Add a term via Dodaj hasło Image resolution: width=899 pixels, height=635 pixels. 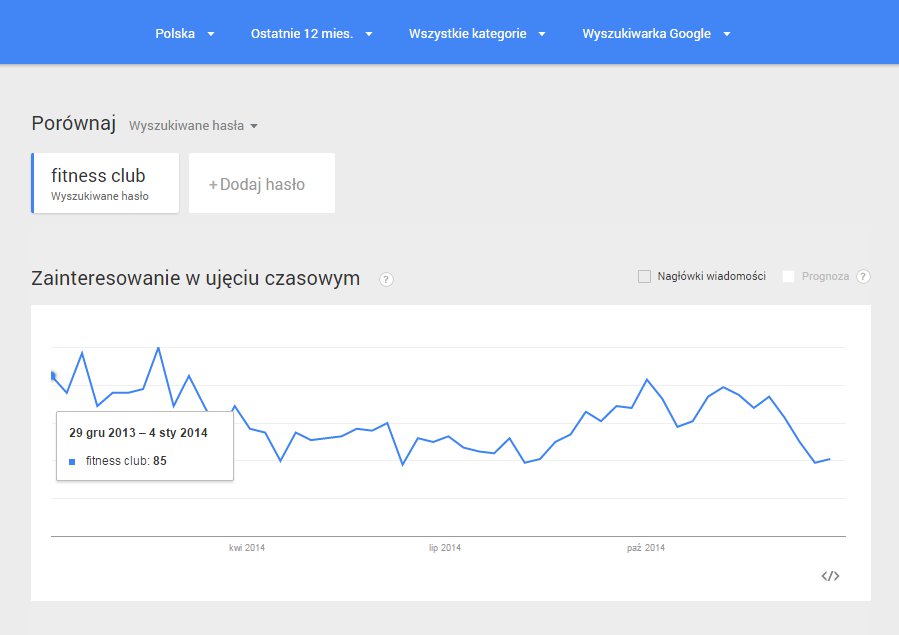coord(261,184)
